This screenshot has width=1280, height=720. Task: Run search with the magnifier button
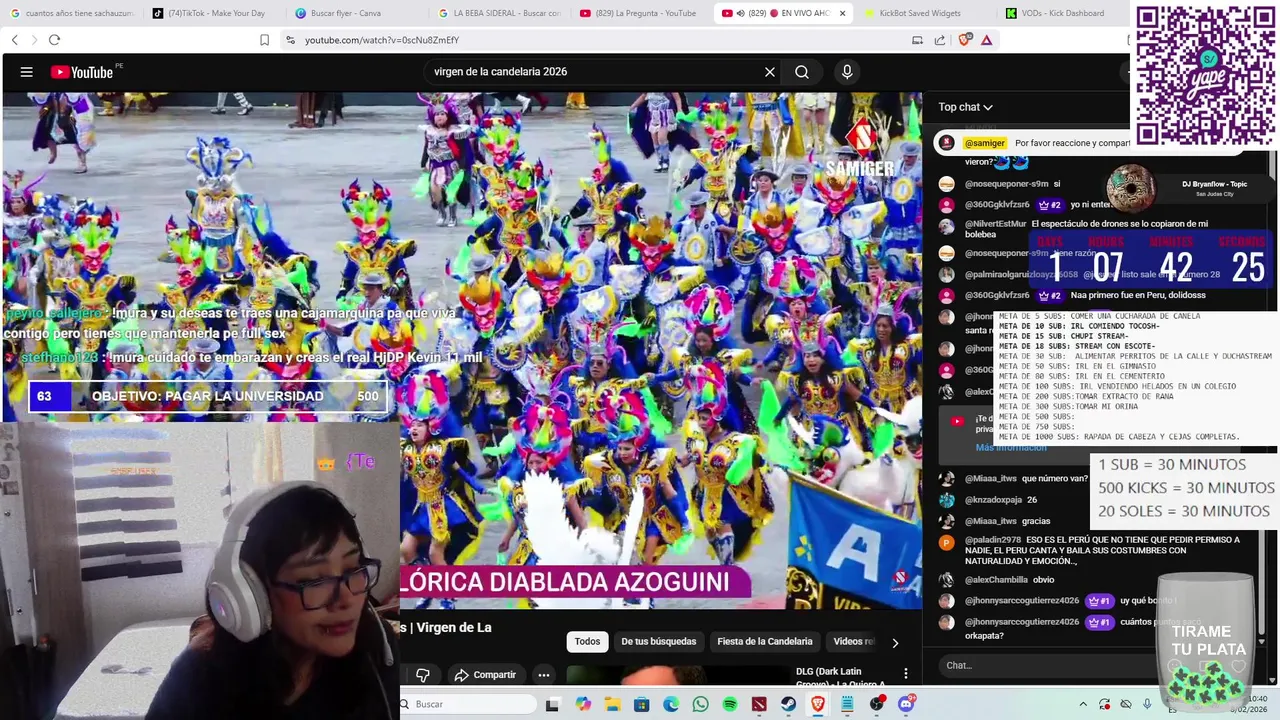coord(802,72)
